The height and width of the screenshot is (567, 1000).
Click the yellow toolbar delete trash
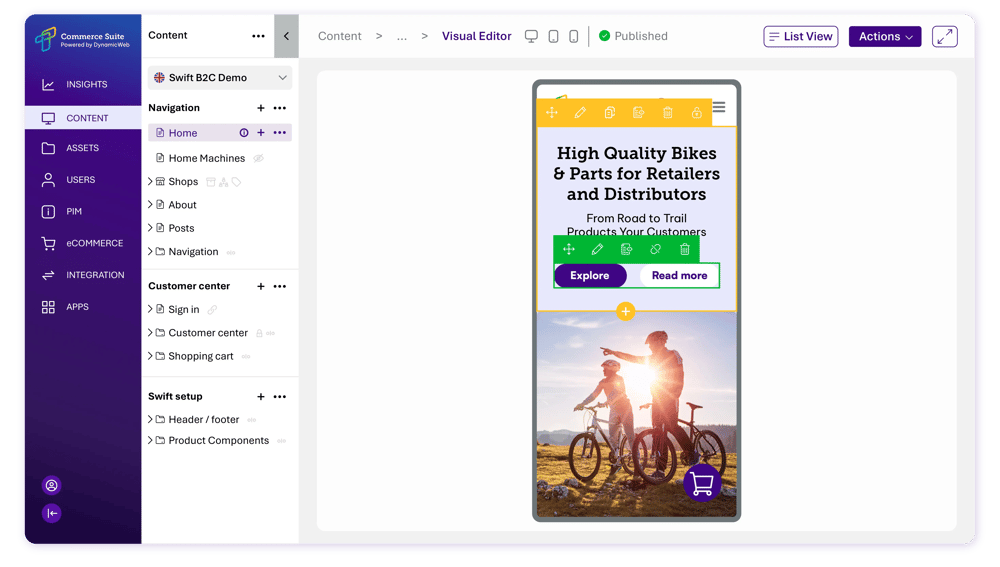668,113
